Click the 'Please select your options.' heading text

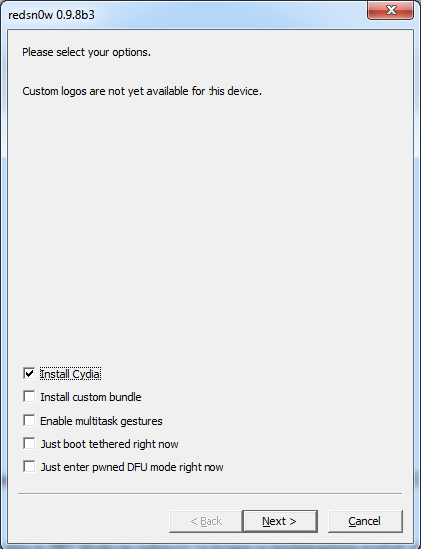pos(87,52)
